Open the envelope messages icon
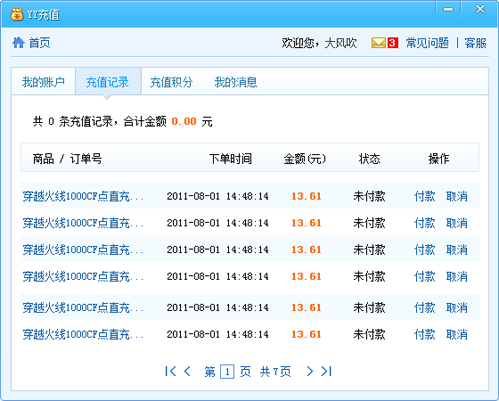The height and width of the screenshot is (401, 499). [x=379, y=43]
